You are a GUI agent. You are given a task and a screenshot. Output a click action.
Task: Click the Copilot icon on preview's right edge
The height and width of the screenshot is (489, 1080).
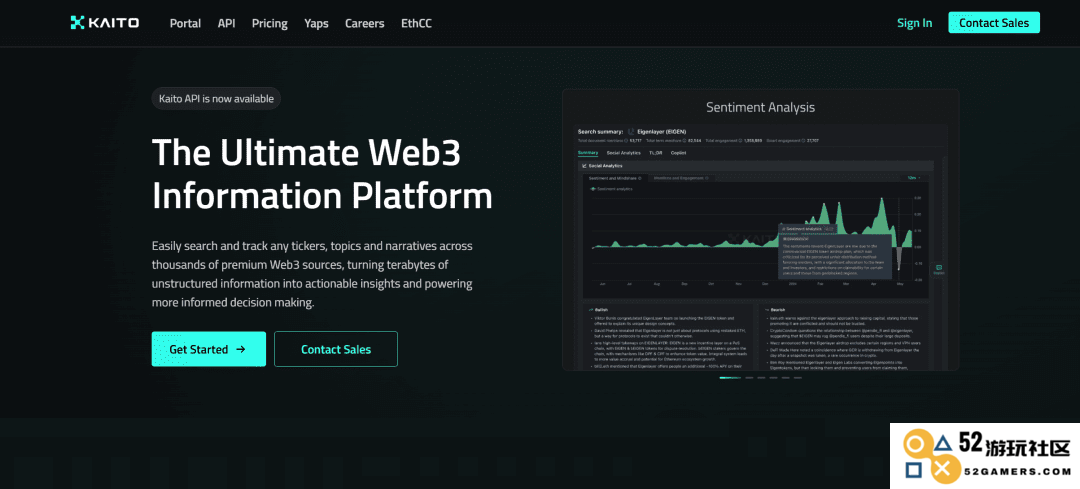[x=938, y=269]
